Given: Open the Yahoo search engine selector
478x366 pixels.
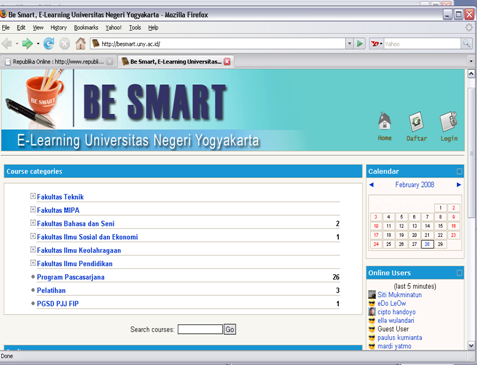Looking at the screenshot, I should [x=377, y=44].
